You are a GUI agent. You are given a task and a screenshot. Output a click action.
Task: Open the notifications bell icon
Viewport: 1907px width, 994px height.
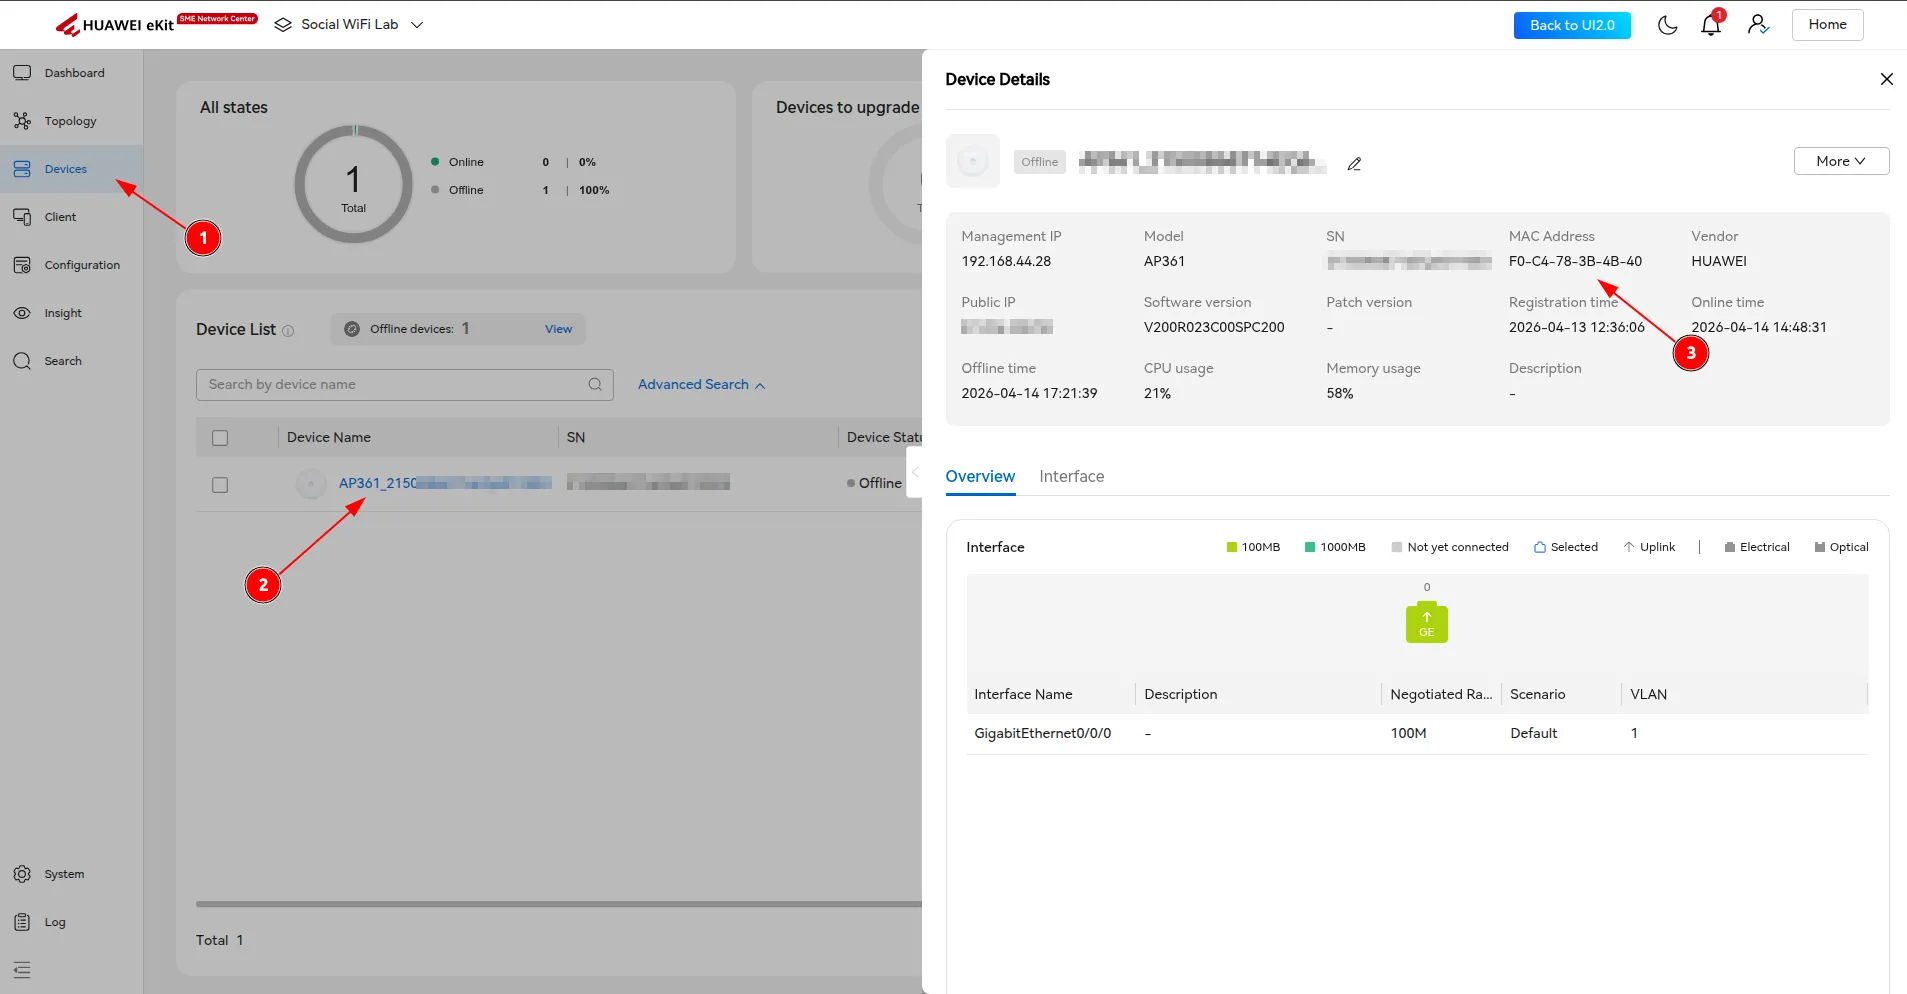coord(1710,25)
